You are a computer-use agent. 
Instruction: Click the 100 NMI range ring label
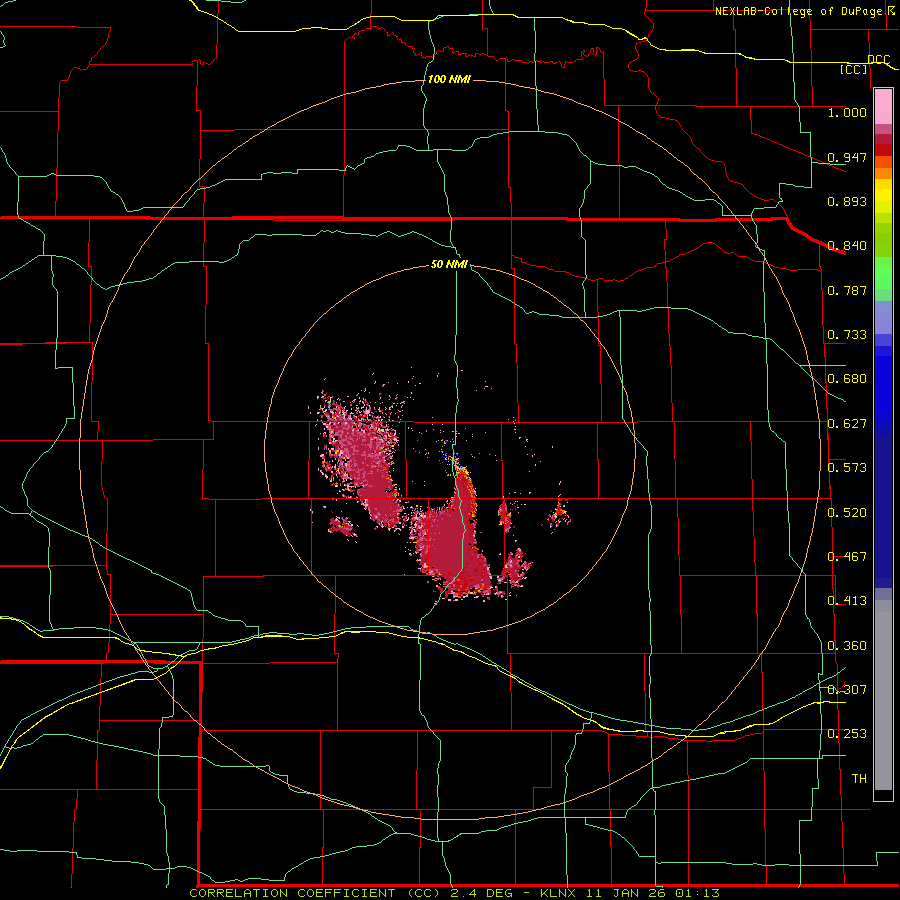pyautogui.click(x=449, y=79)
